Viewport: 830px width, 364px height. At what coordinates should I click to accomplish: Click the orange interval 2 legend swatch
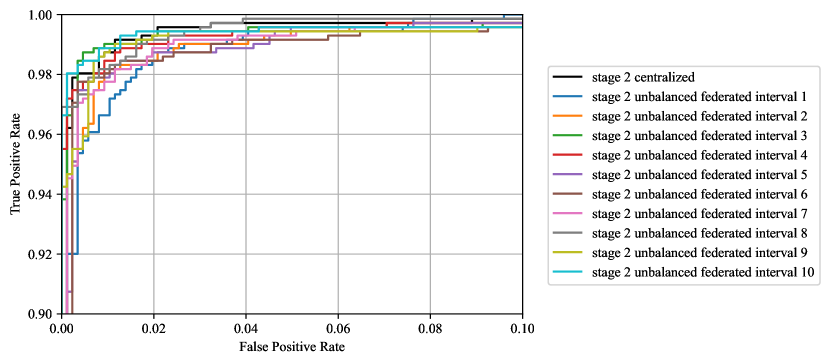[567, 116]
